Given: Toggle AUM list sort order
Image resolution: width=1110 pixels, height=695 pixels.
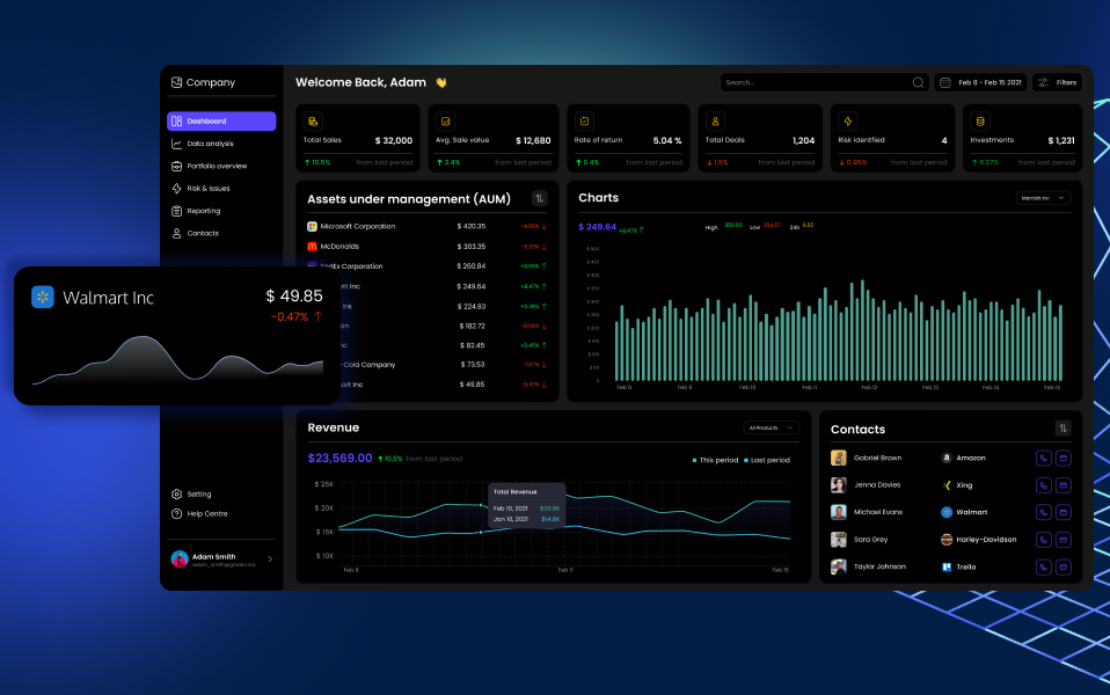Looking at the screenshot, I should click(539, 199).
